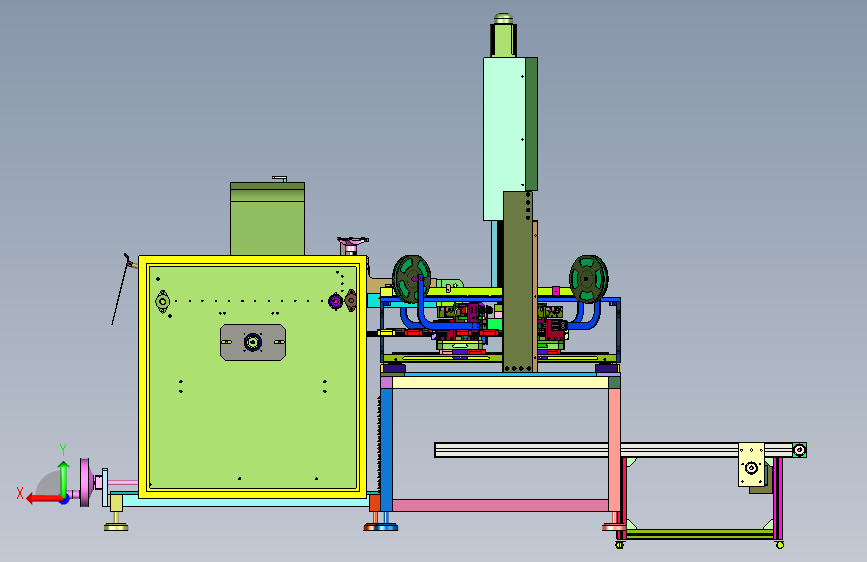Select the brown flange beside the purple knob
867x562 pixels.
(x=351, y=301)
